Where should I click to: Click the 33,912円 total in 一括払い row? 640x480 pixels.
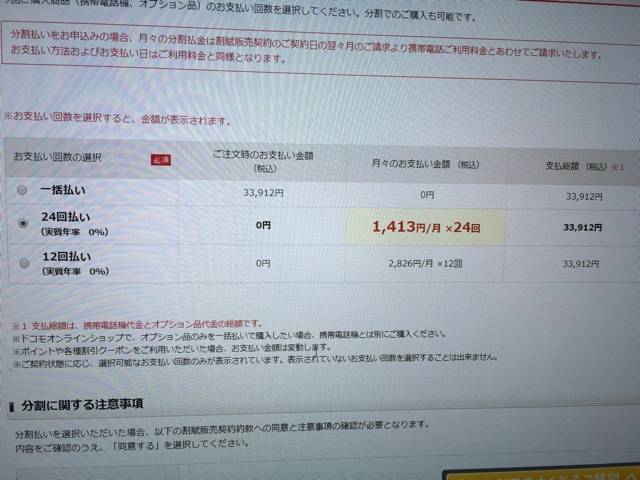click(584, 196)
